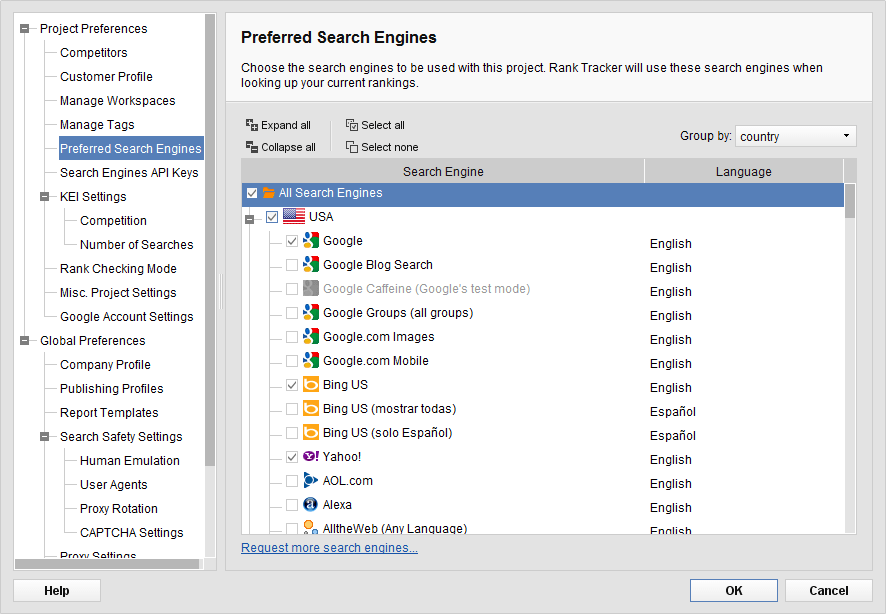
Task: Click the Select all icon
Action: point(352,125)
